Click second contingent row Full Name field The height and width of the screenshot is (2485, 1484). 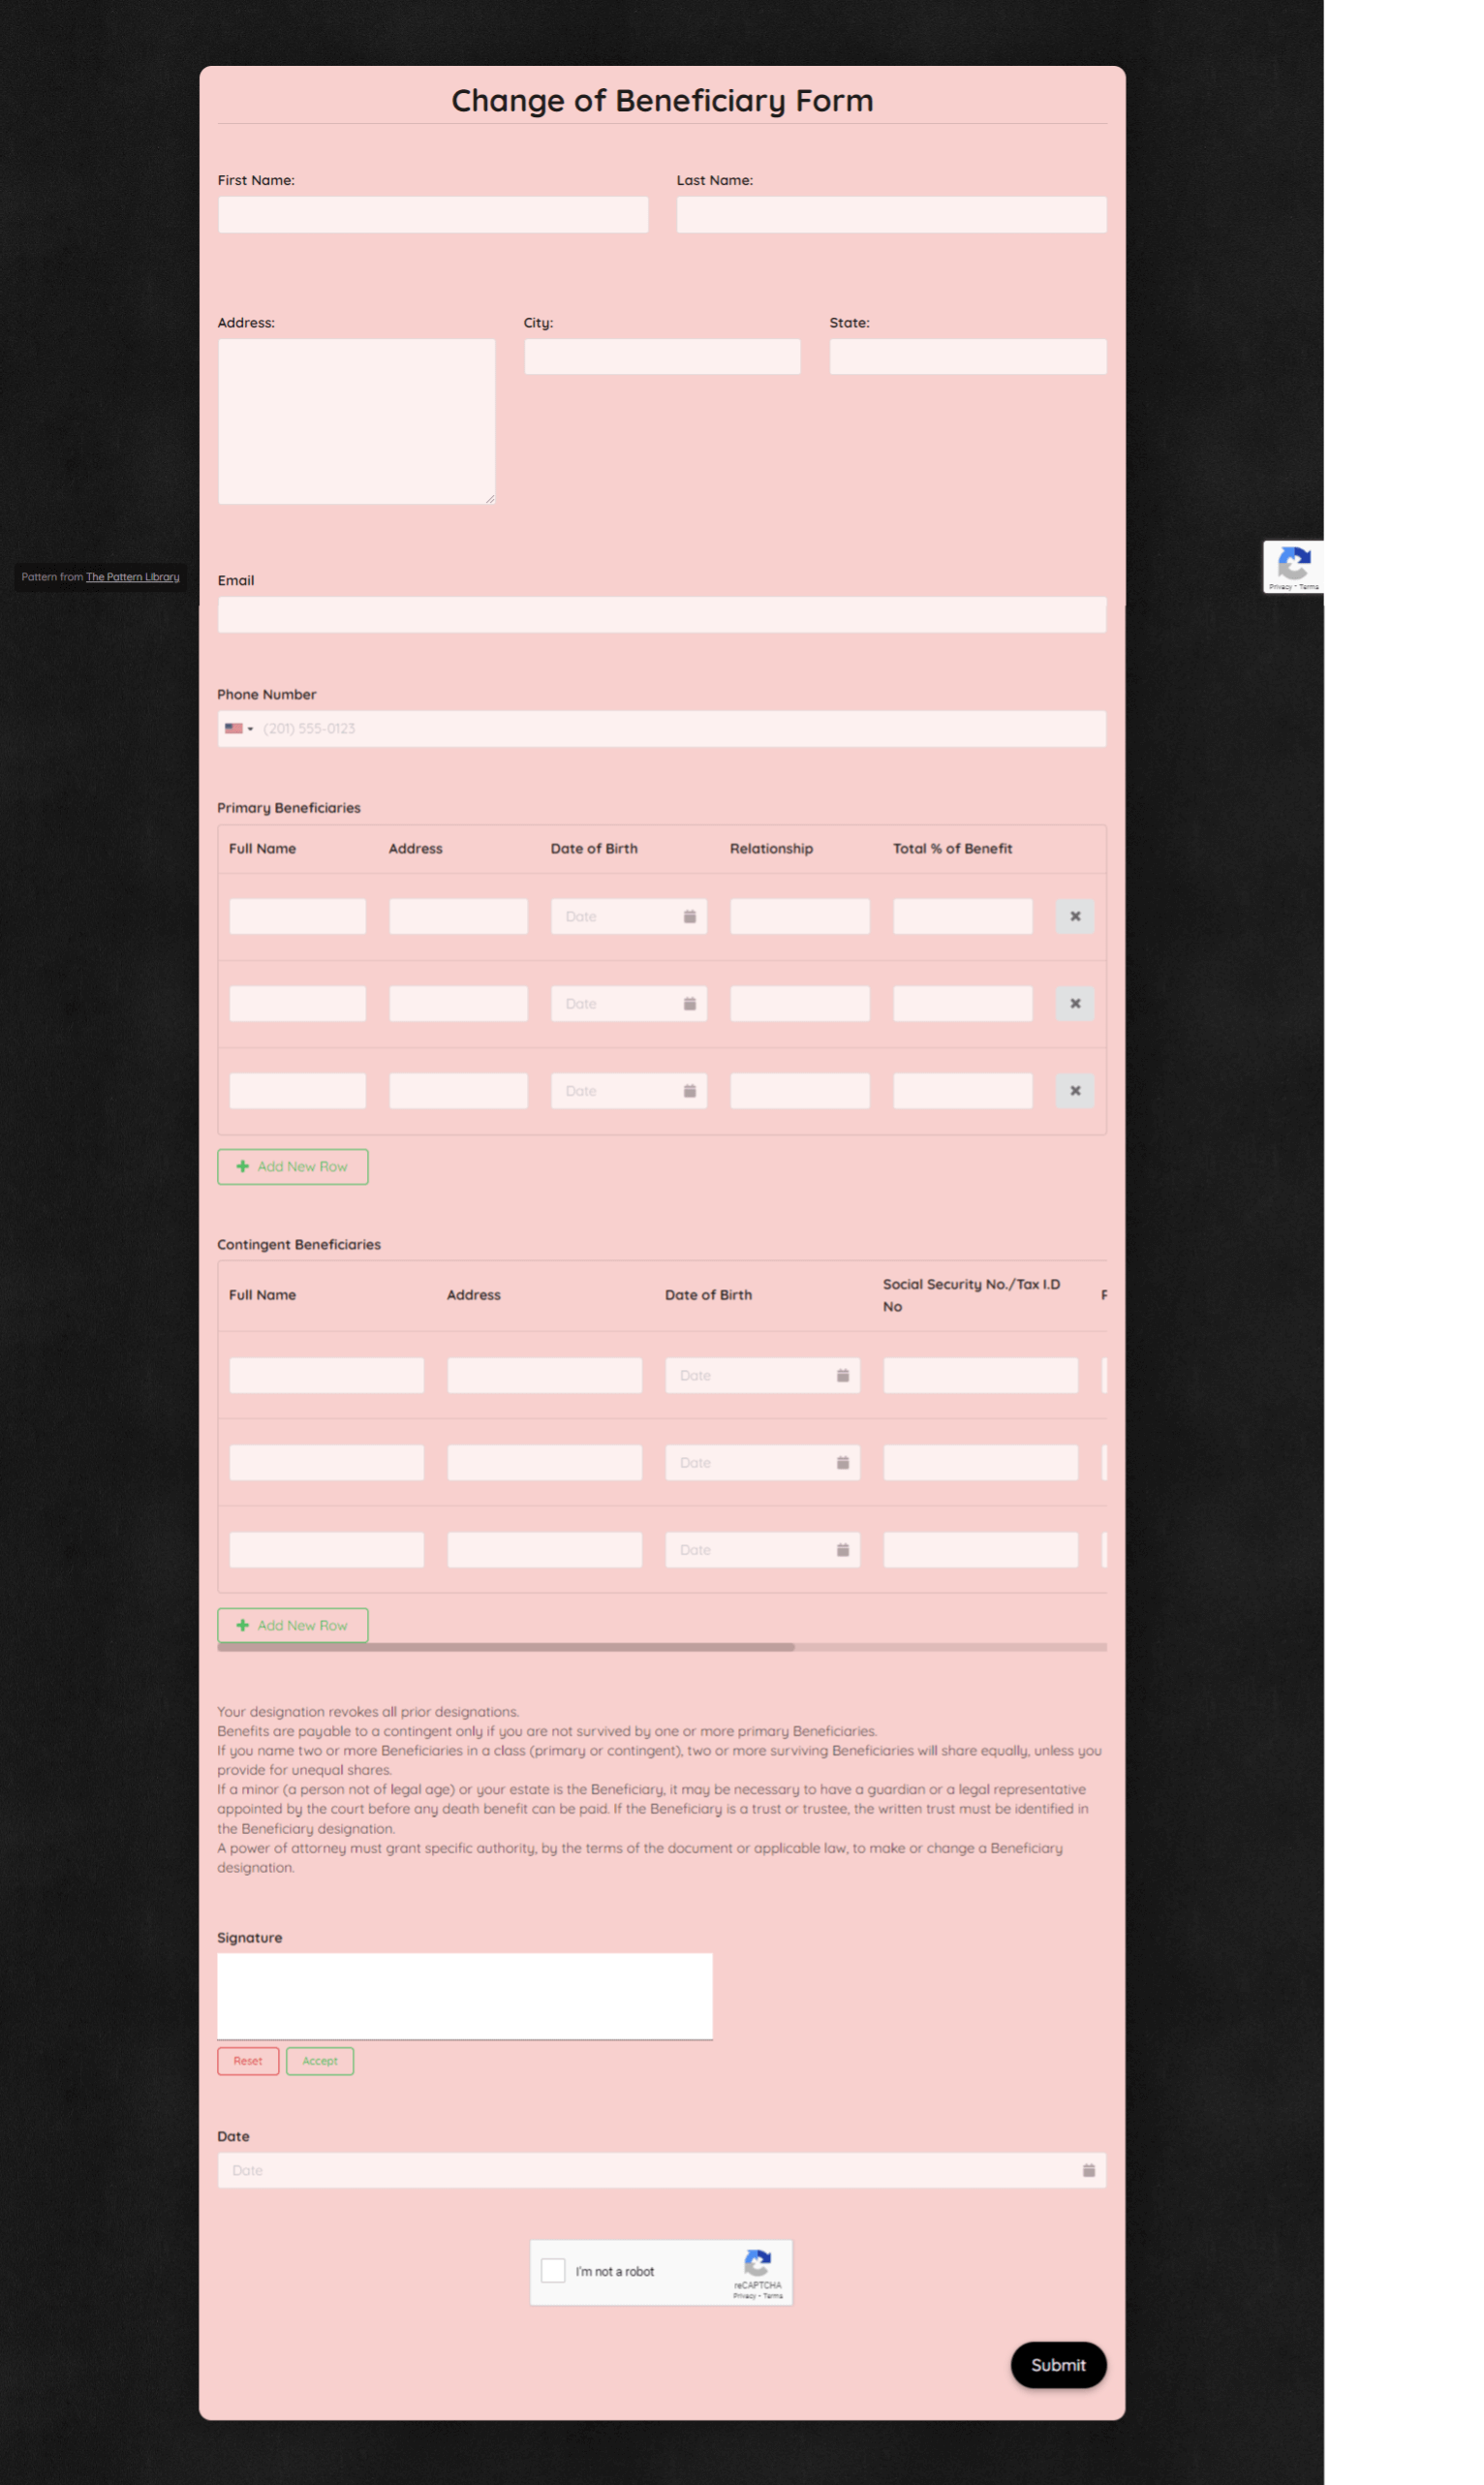[327, 1462]
